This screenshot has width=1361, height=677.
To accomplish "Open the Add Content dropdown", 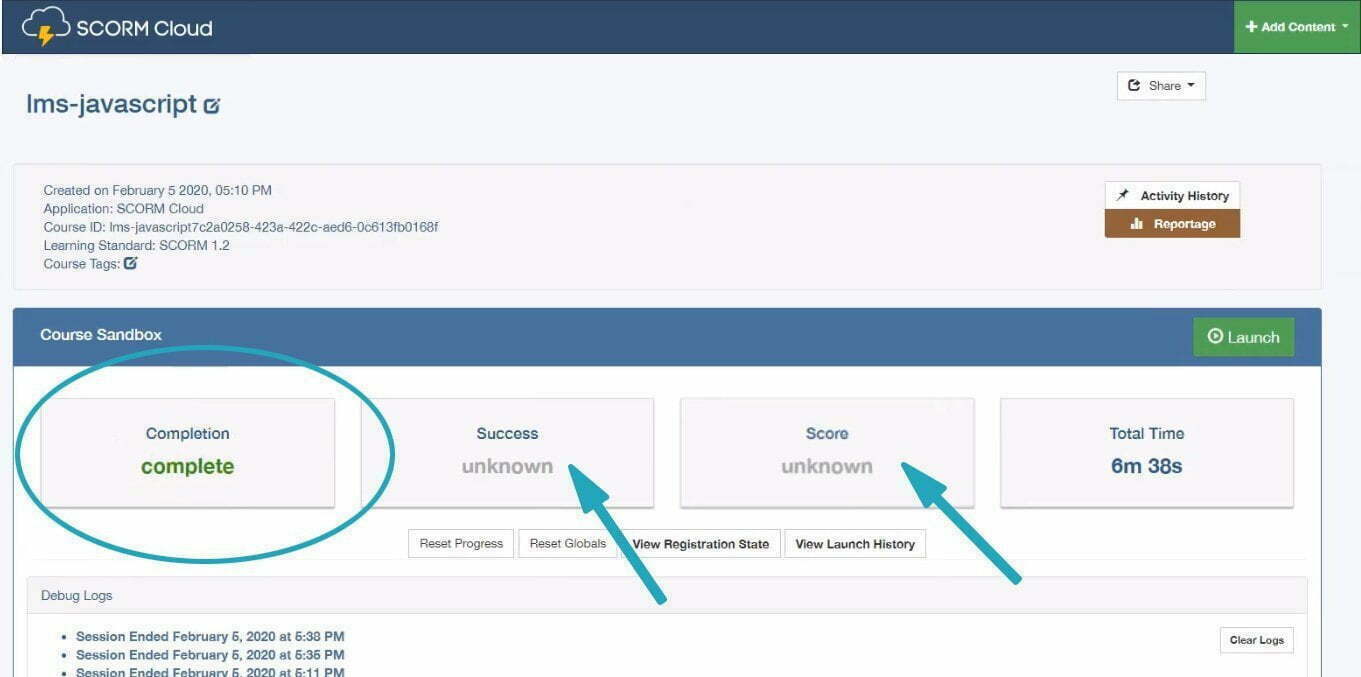I will pos(1297,27).
